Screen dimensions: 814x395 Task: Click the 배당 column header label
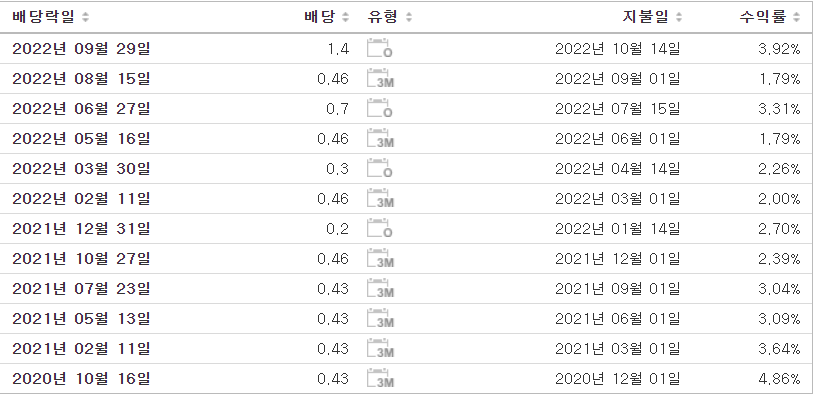point(320,17)
